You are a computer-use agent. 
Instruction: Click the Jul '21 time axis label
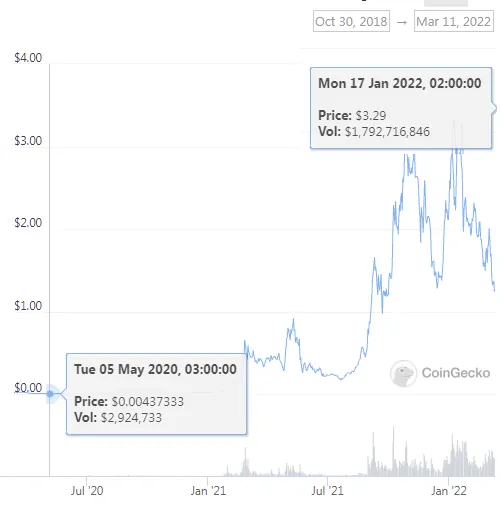pos(327,491)
